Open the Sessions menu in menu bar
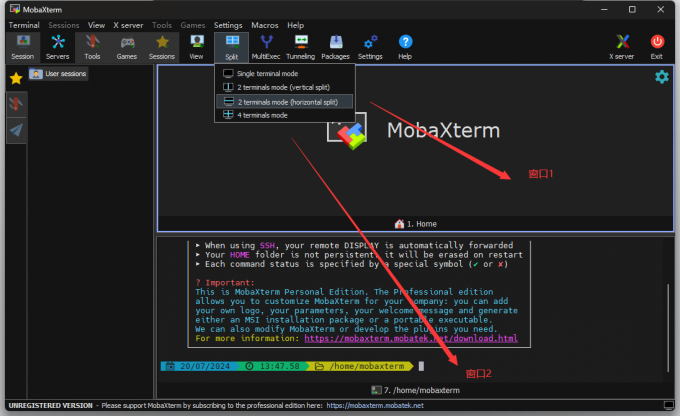 [x=64, y=25]
